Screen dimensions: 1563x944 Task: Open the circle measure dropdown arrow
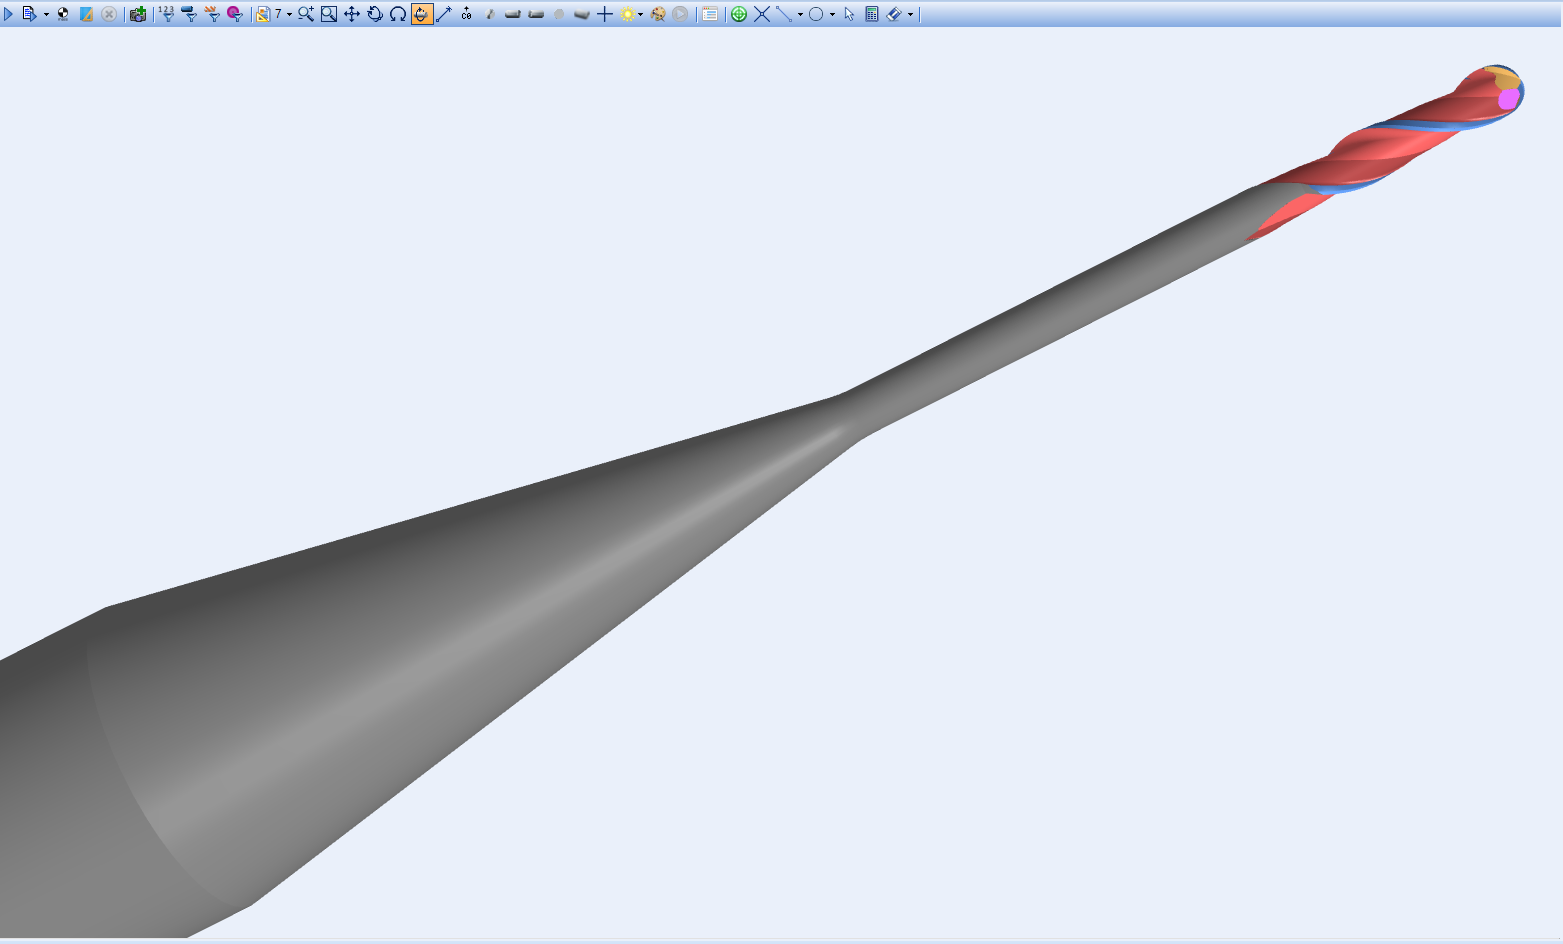(832, 15)
